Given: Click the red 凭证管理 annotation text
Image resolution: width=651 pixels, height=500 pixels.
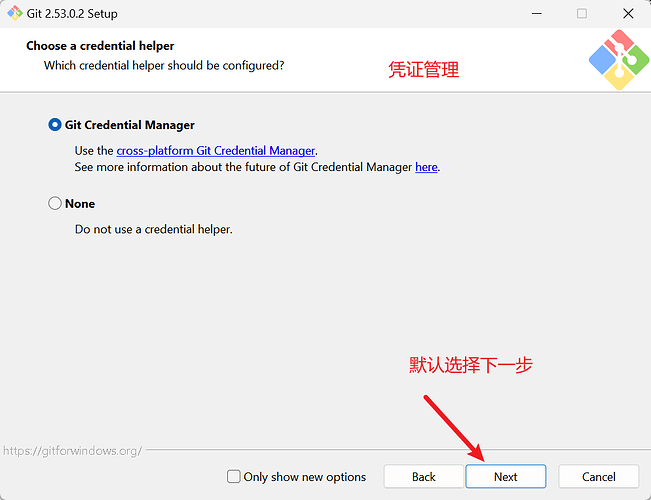Looking at the screenshot, I should point(423,71).
